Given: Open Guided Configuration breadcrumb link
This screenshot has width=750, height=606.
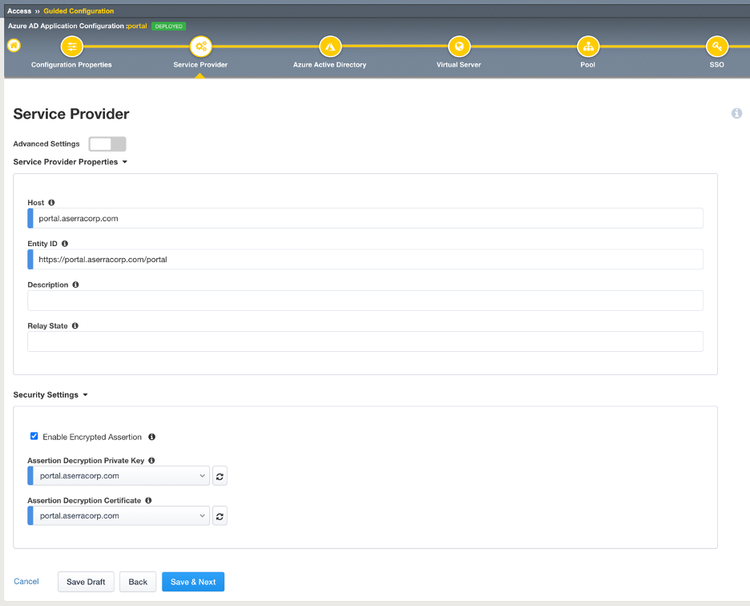Looking at the screenshot, I should [79, 11].
